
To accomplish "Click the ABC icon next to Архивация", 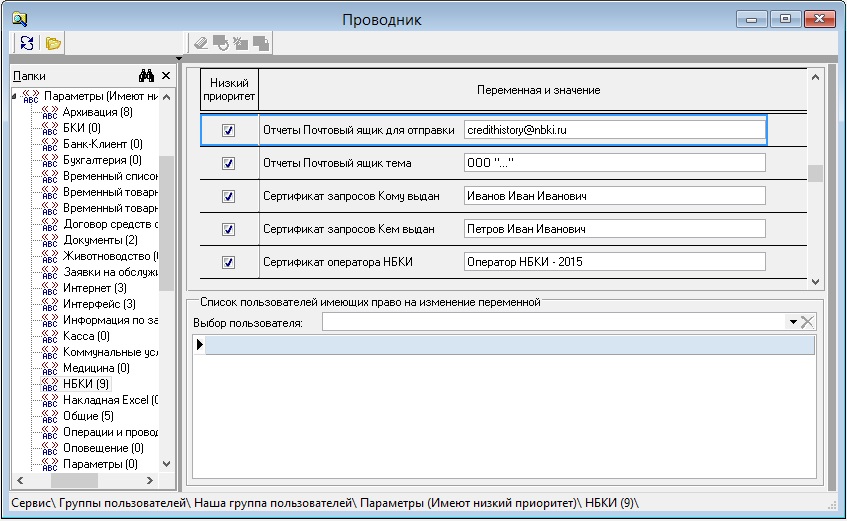I will [50, 112].
